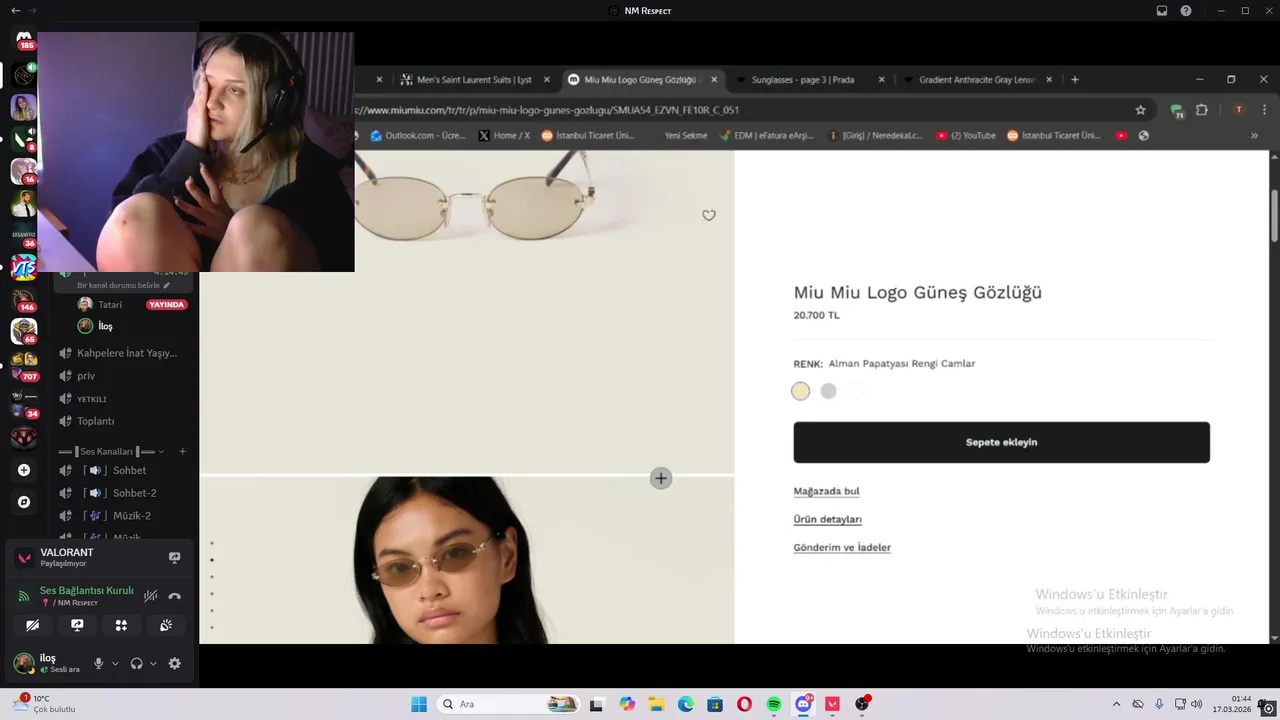Open Chrome extensions puzzle icon

click(x=1202, y=110)
